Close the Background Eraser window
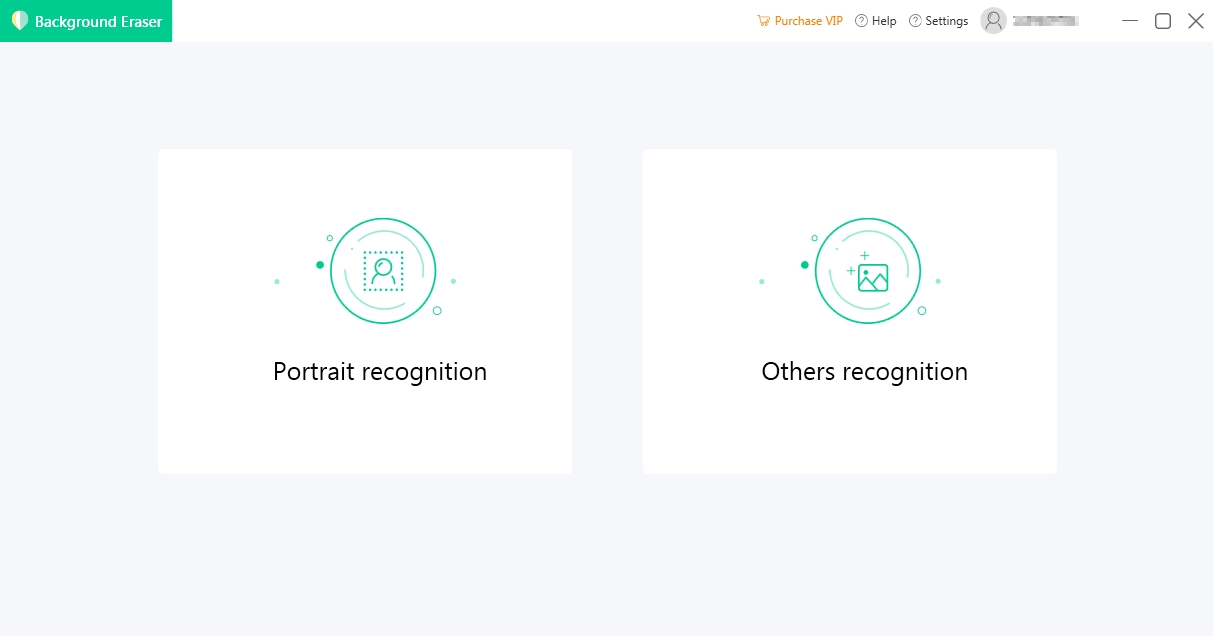This screenshot has height=636, width=1213. [x=1195, y=21]
